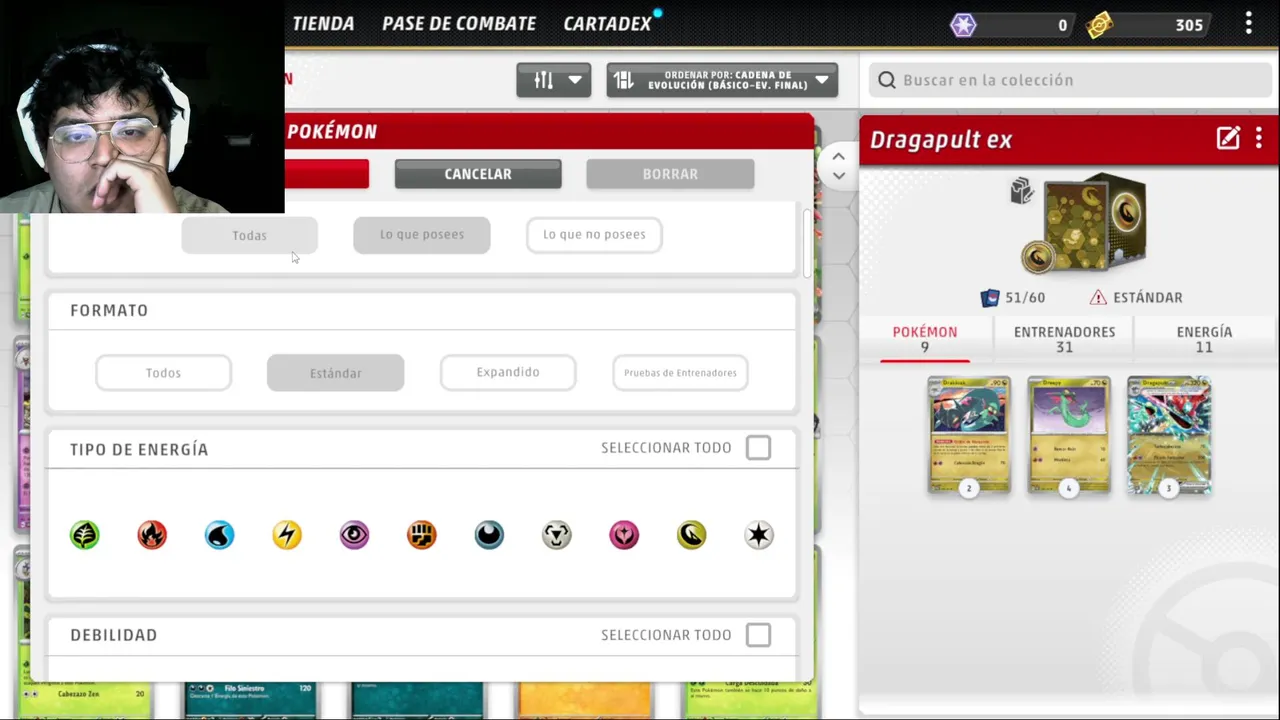Select the Dreepy card thumbnail in deck
Viewport: 1280px width, 720px height.
point(1069,435)
